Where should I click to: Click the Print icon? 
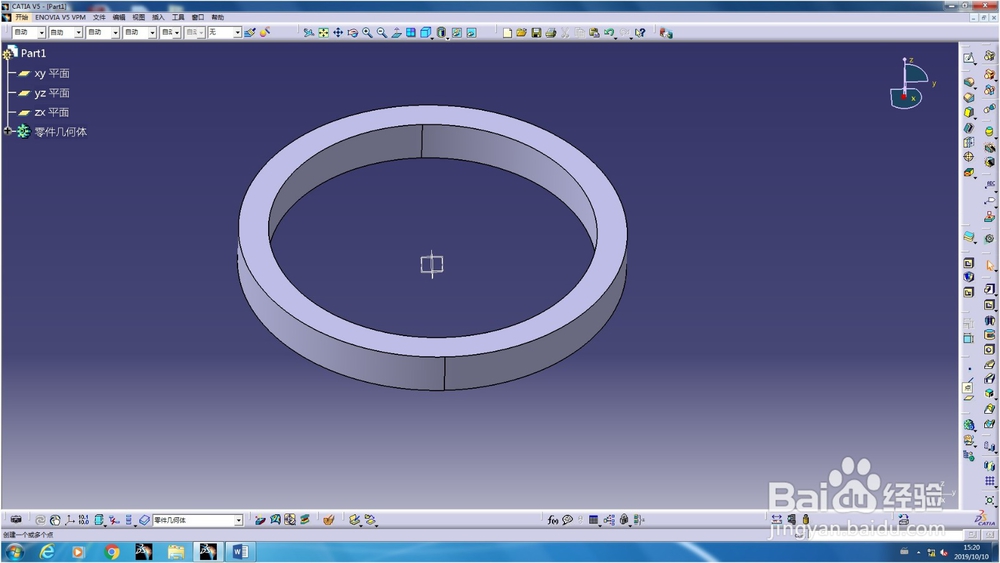click(551, 33)
